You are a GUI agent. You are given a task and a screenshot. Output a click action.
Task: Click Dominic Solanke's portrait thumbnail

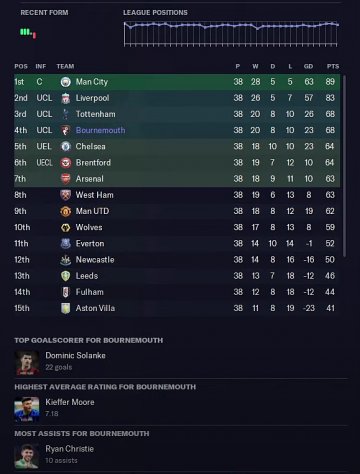click(x=27, y=363)
